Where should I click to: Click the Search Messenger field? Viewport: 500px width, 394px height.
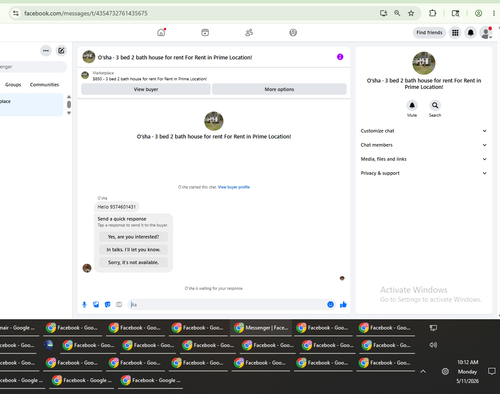[x=33, y=67]
